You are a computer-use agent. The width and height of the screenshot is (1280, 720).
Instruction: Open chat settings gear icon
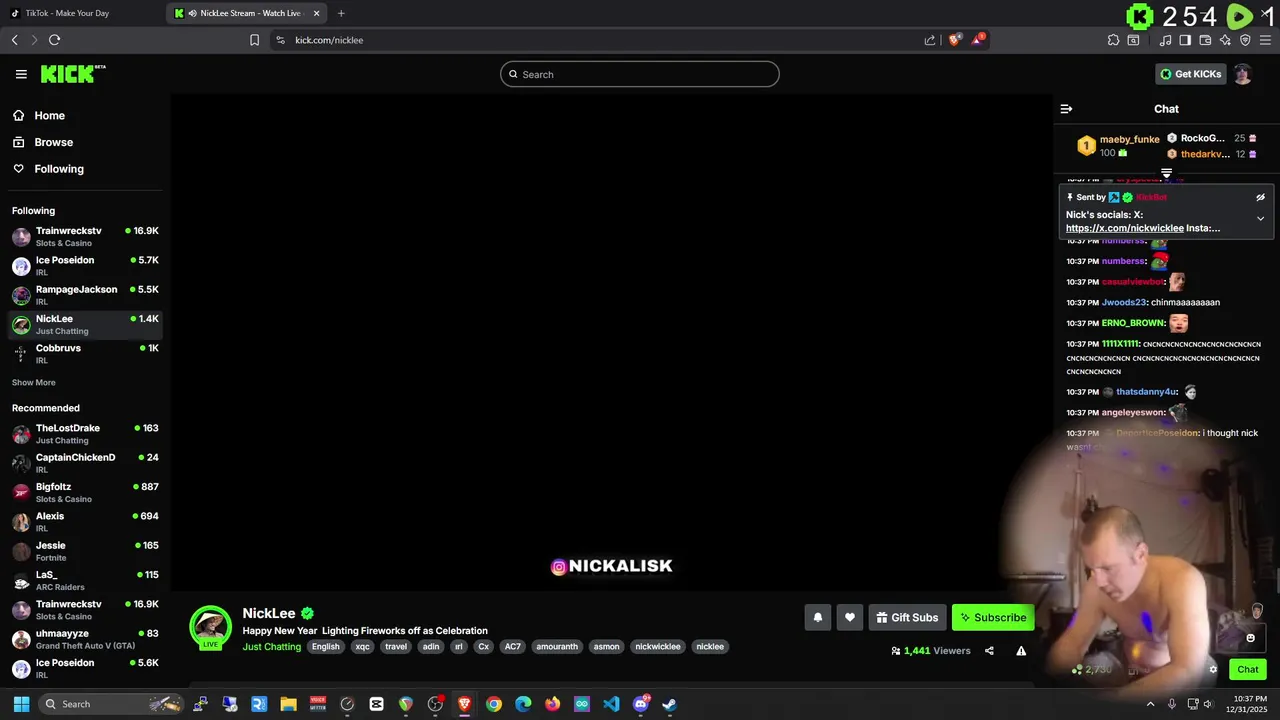(1213, 670)
